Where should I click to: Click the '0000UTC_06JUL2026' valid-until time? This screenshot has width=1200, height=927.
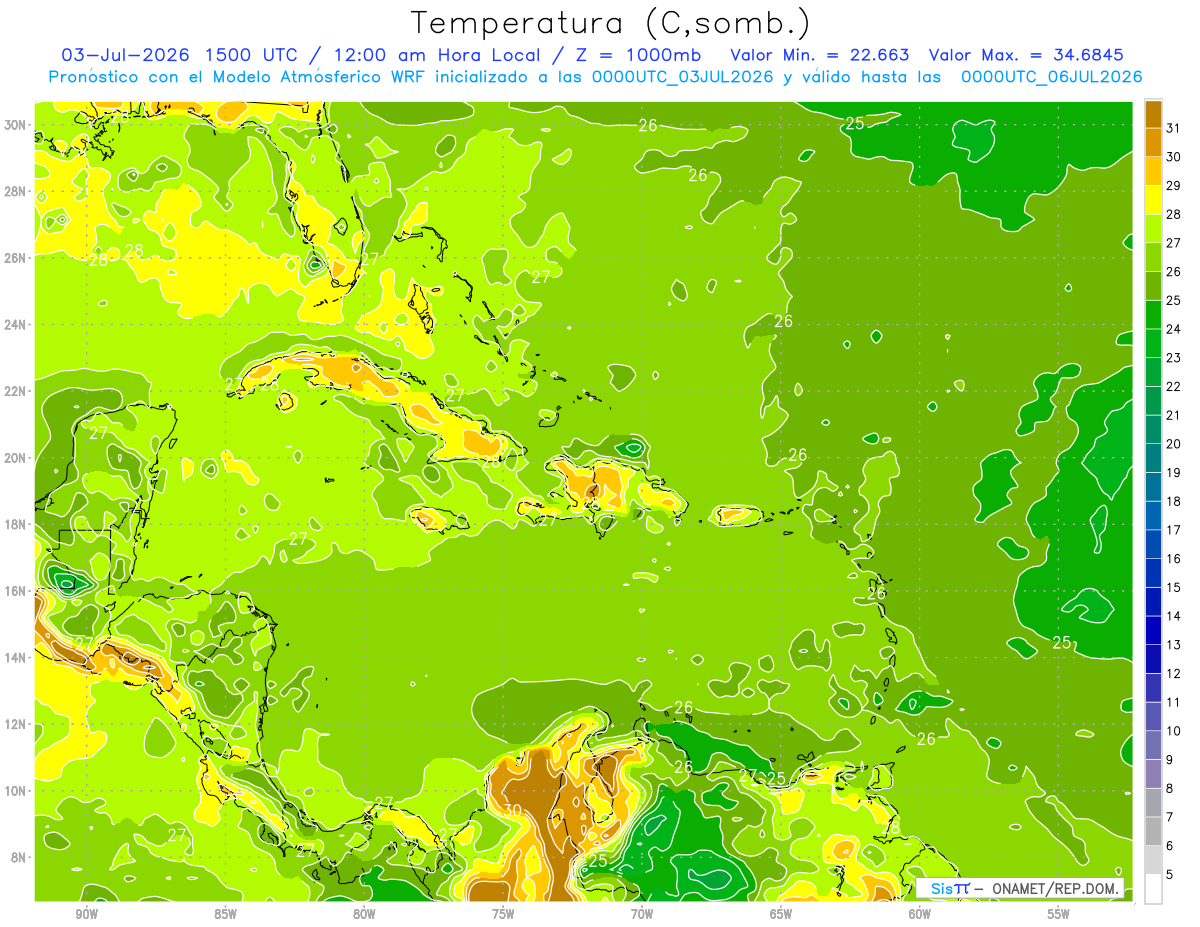click(1051, 77)
